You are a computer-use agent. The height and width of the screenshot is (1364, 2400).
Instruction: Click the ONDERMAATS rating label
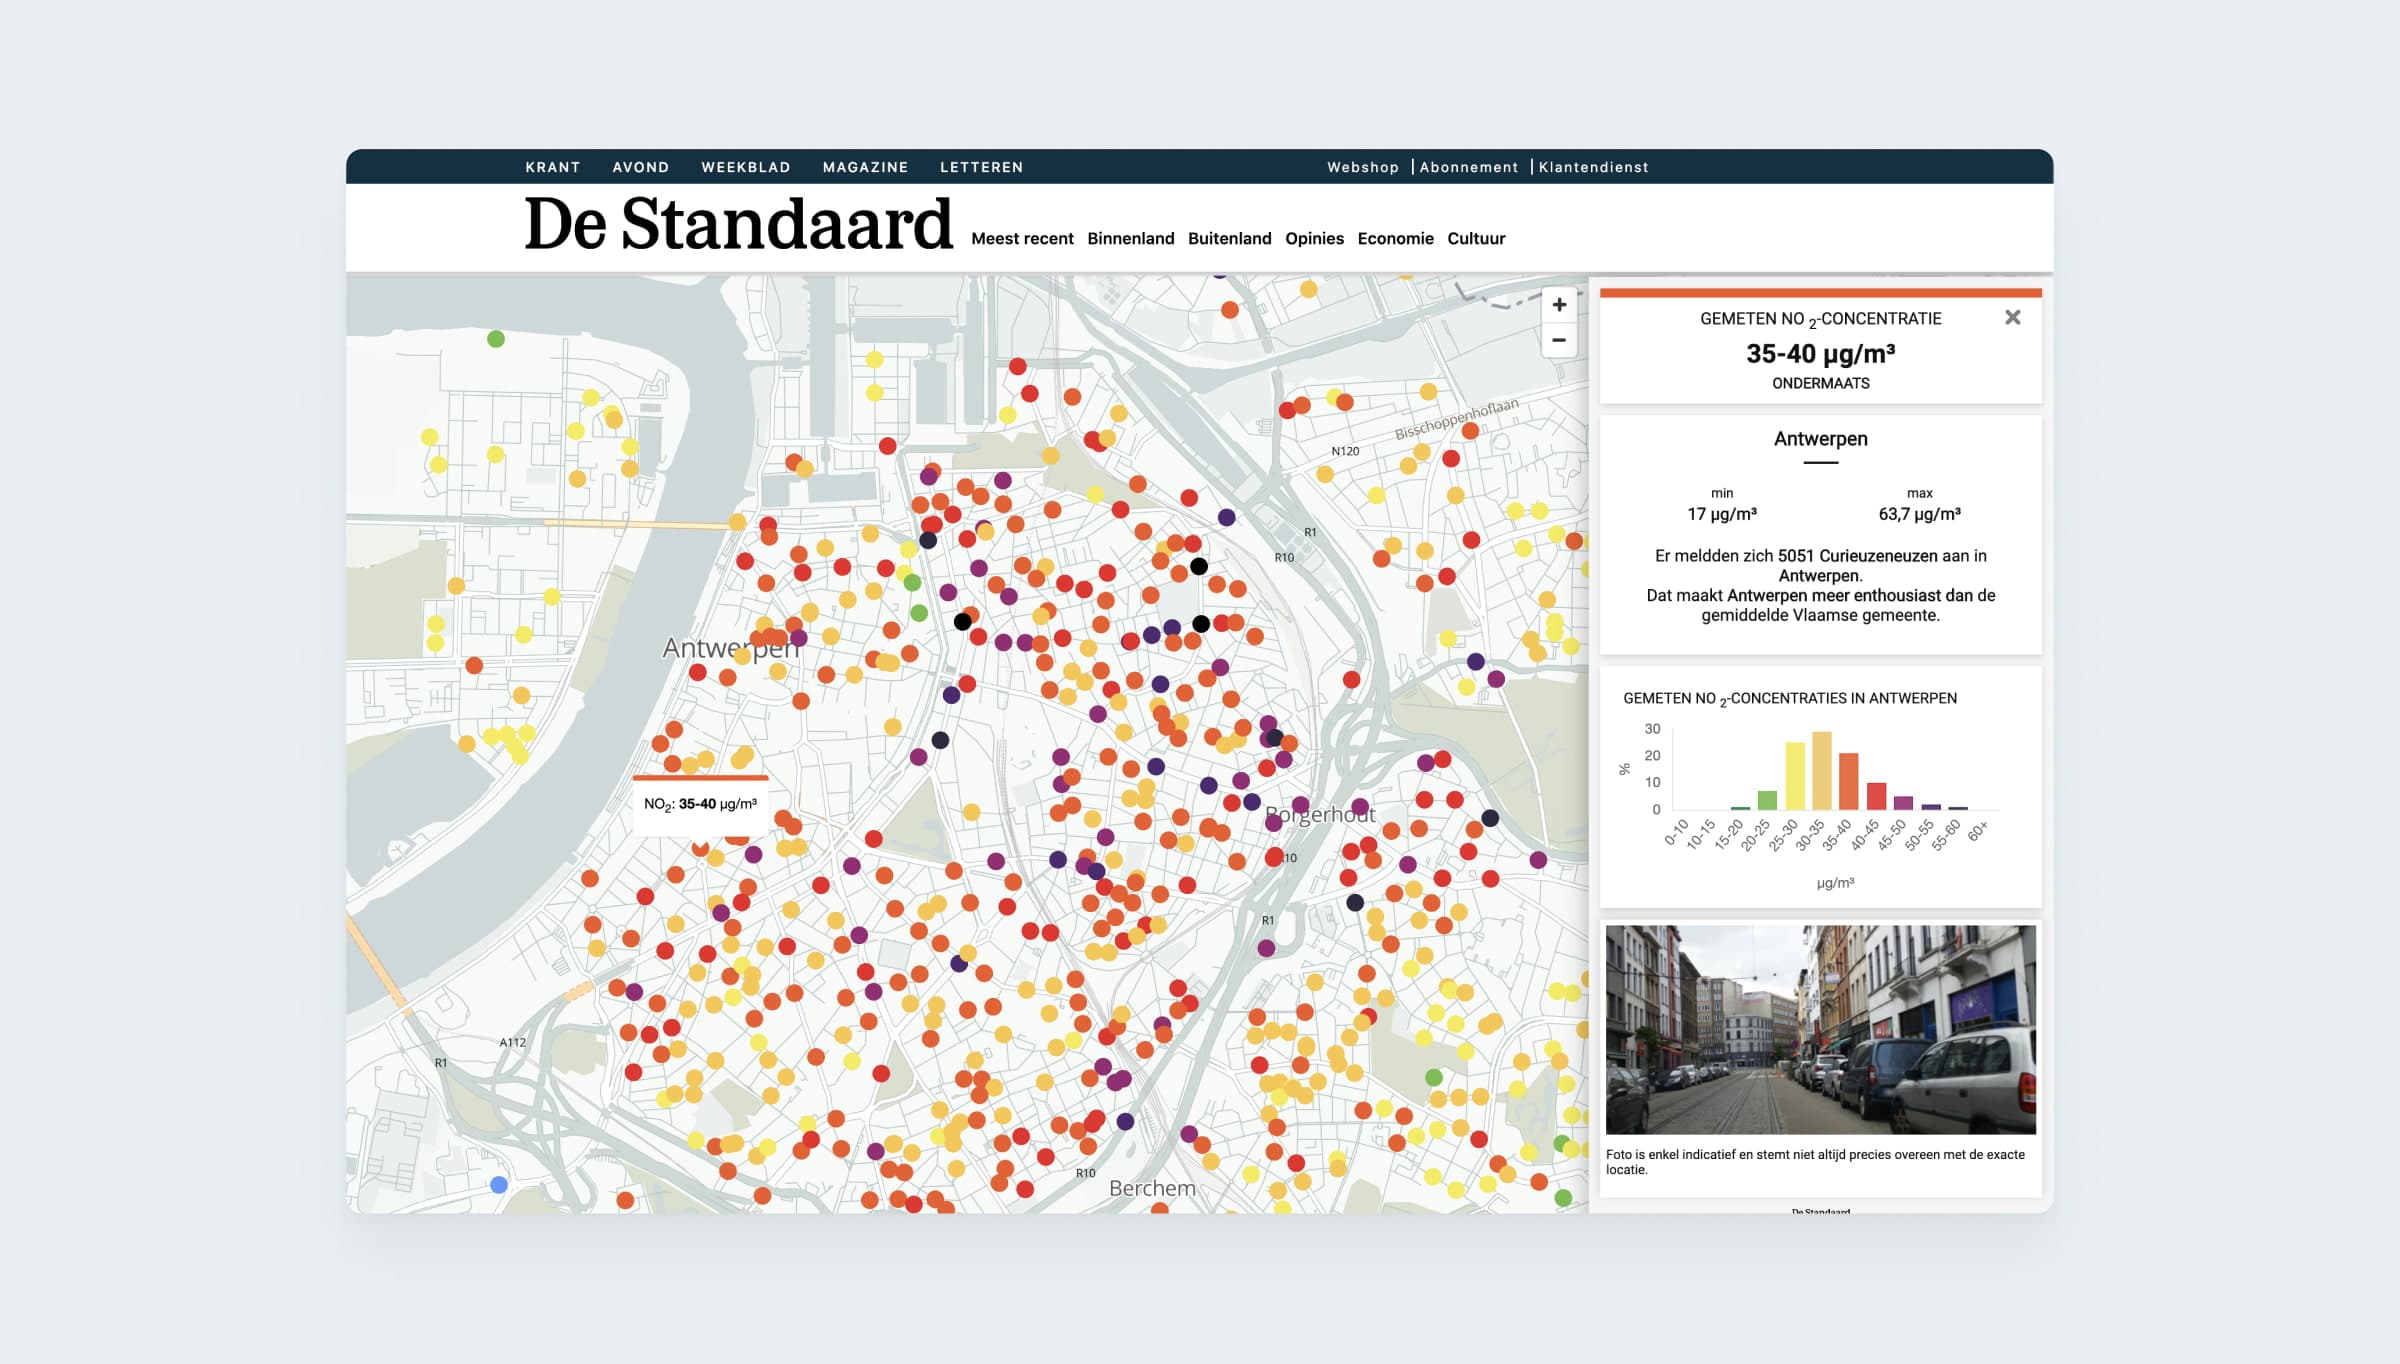[1821, 383]
